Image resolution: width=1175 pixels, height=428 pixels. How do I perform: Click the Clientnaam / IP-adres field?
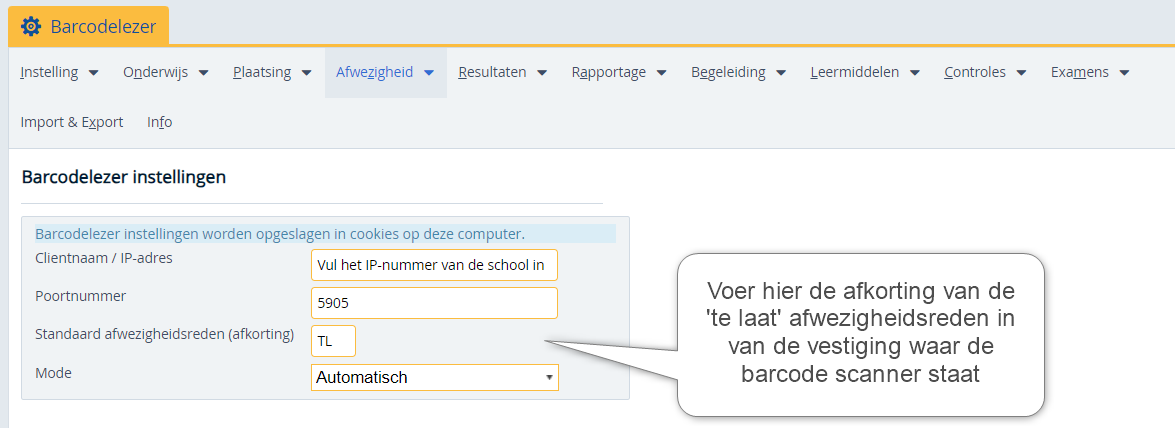point(434,266)
